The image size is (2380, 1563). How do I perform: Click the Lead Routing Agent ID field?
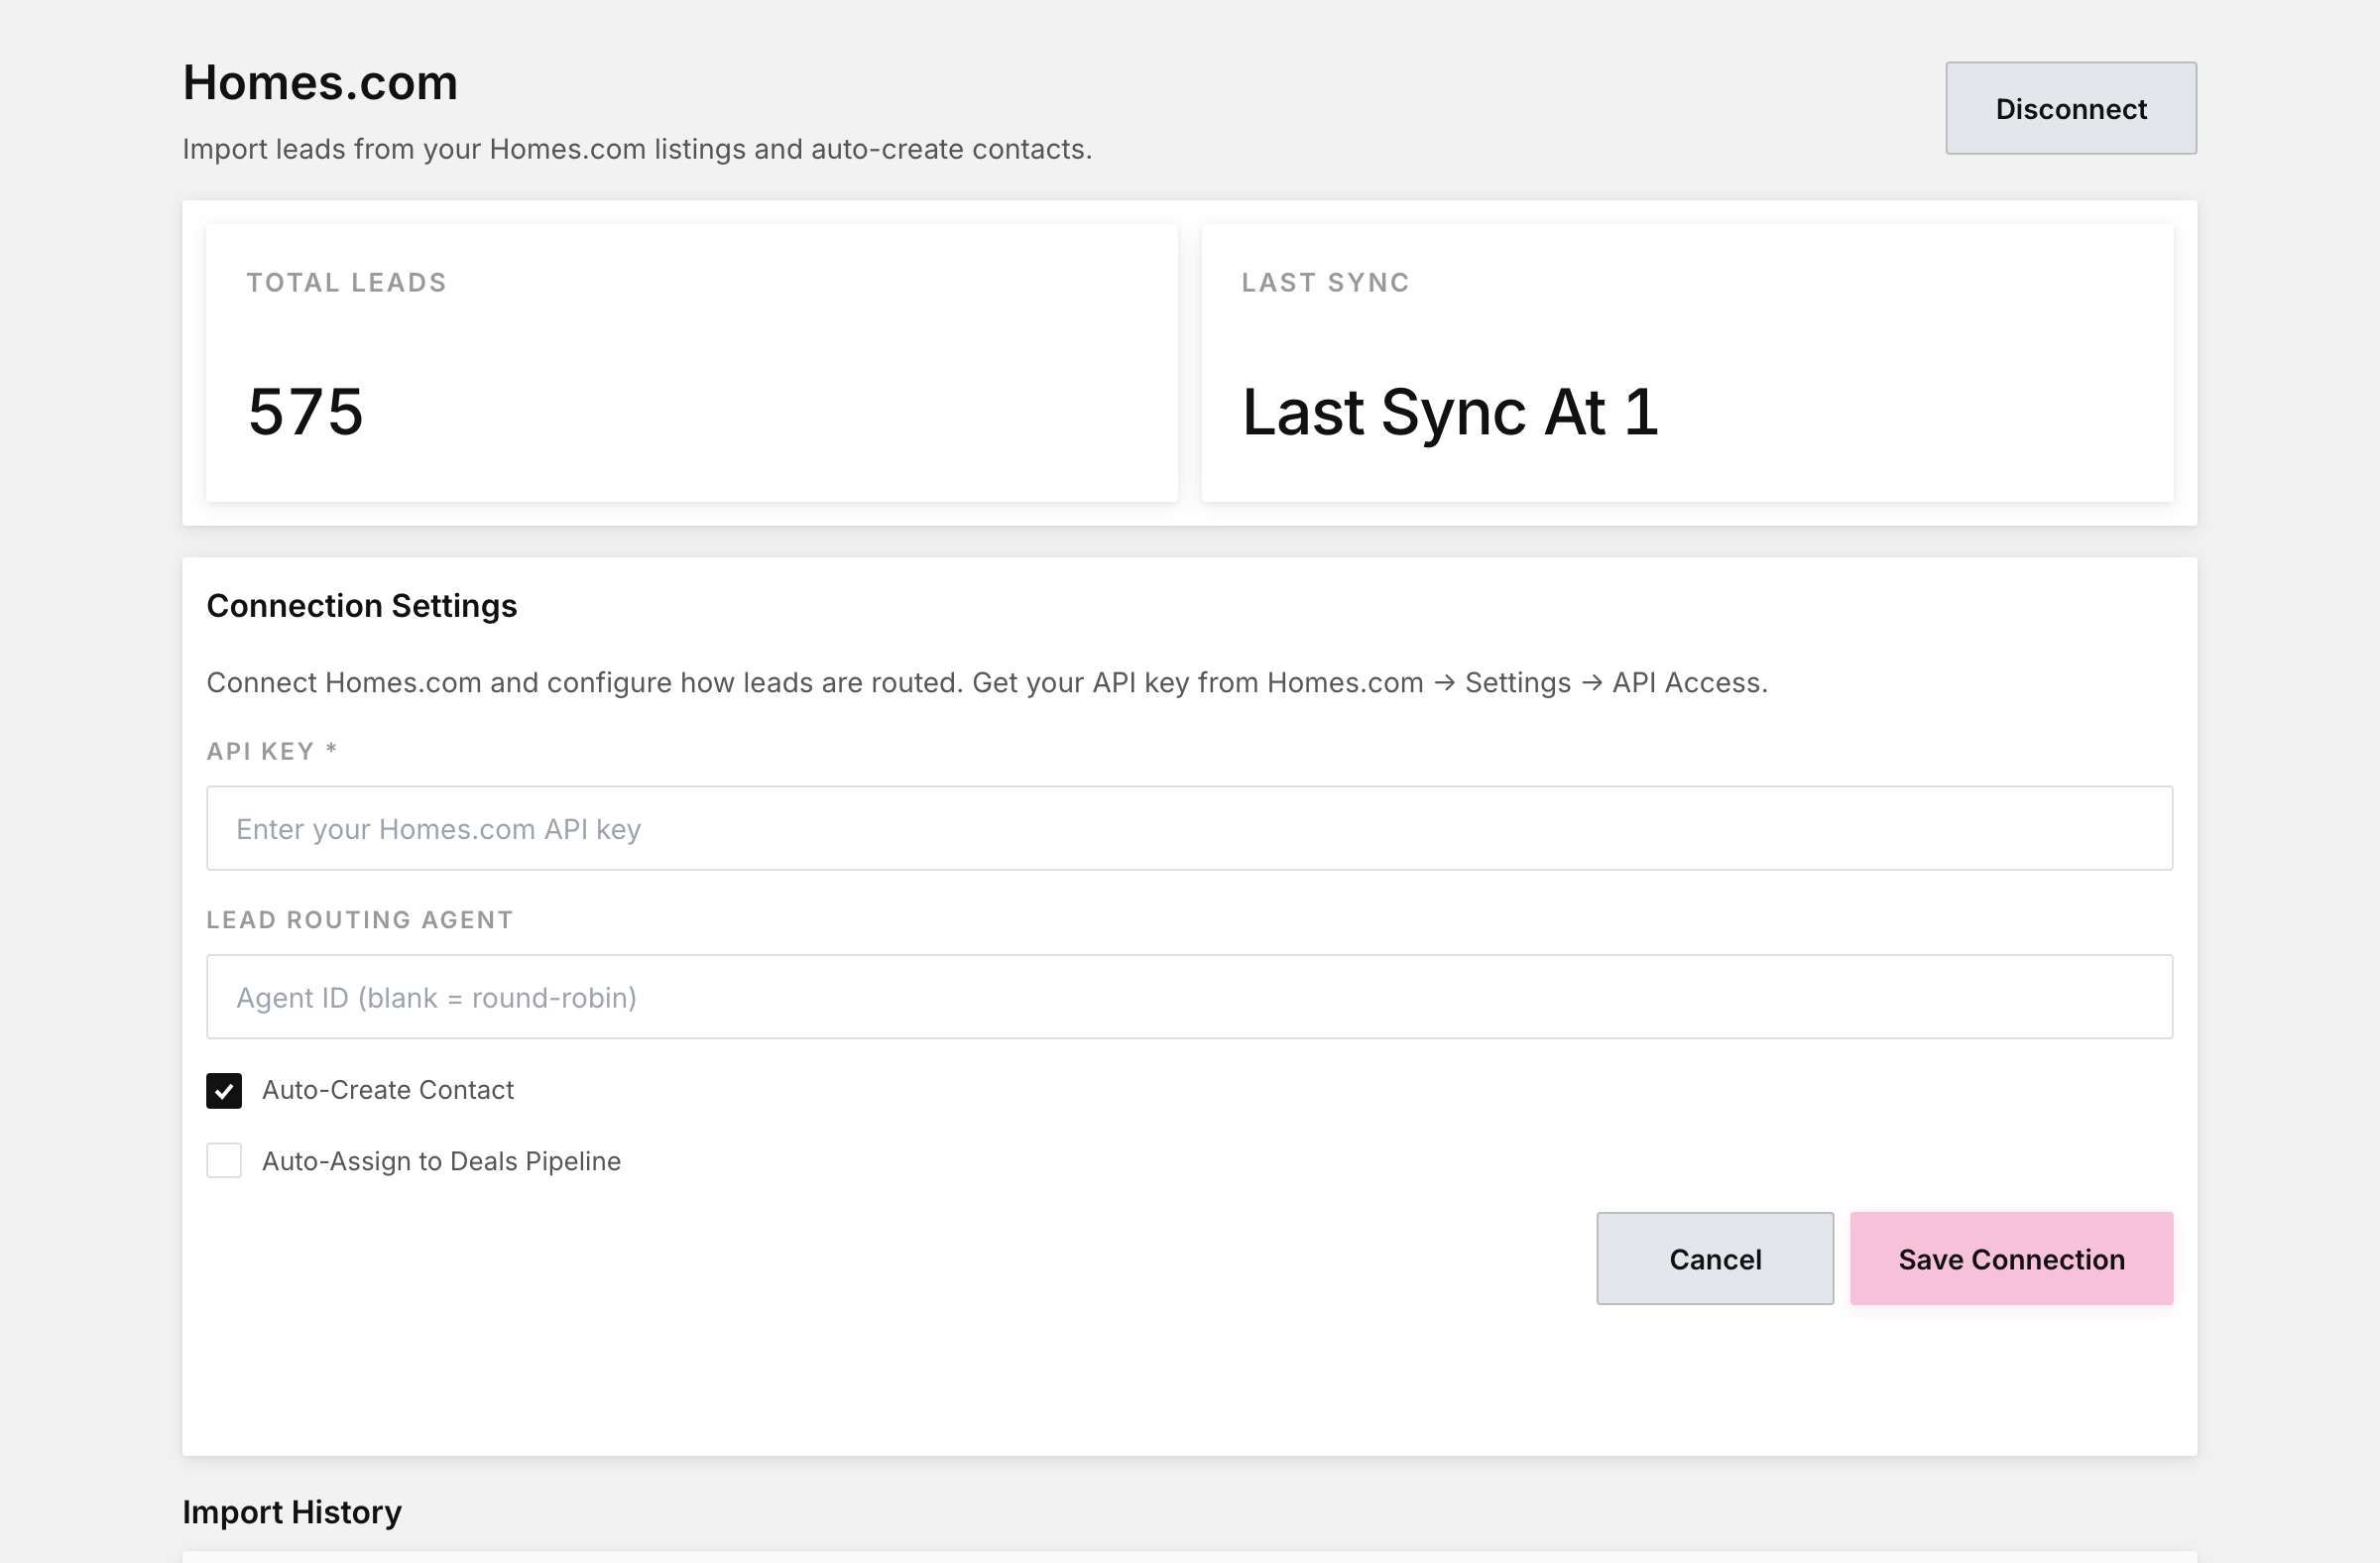(x=1190, y=997)
